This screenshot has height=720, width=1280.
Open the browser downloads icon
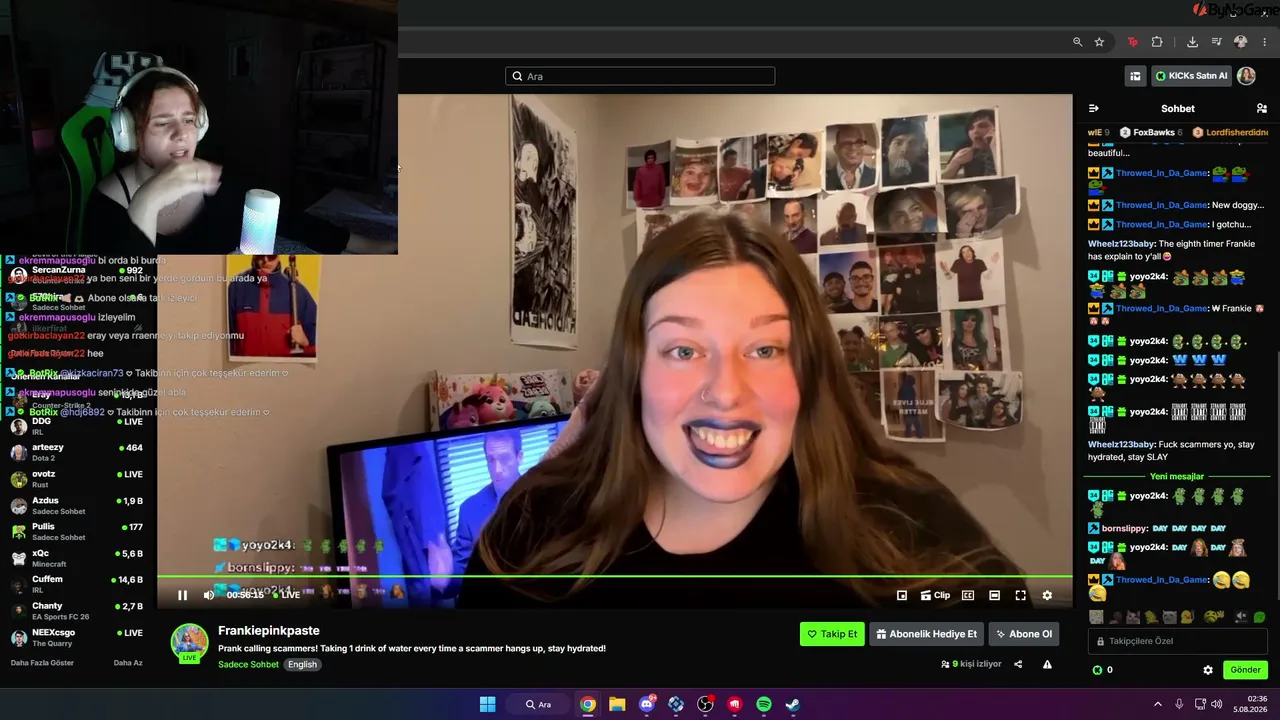coord(1192,42)
